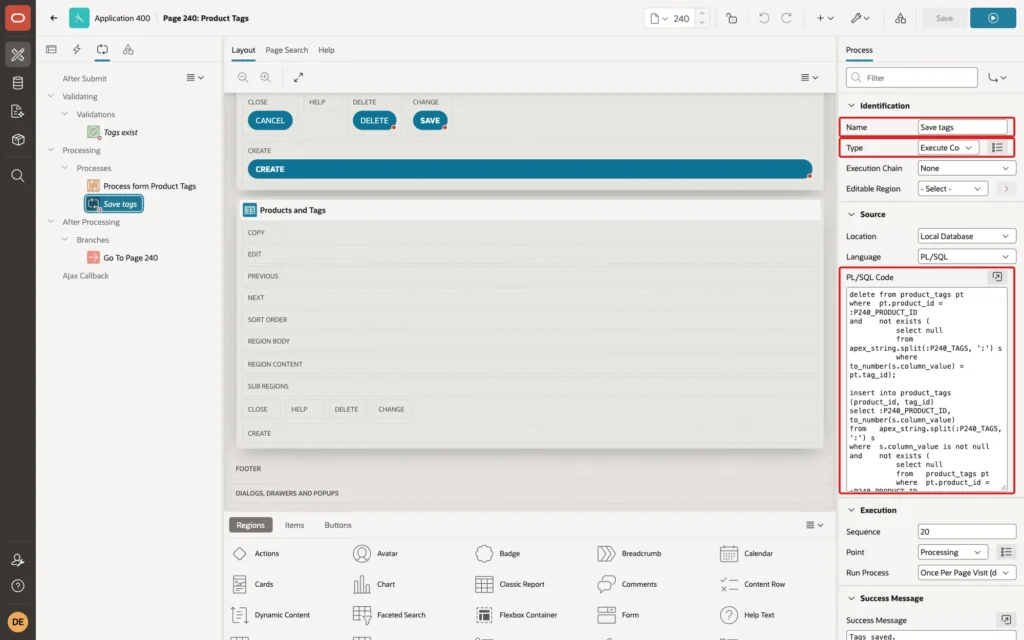Screen dimensions: 1024x640
Task: Collapse the Identification section
Action: 851,105
